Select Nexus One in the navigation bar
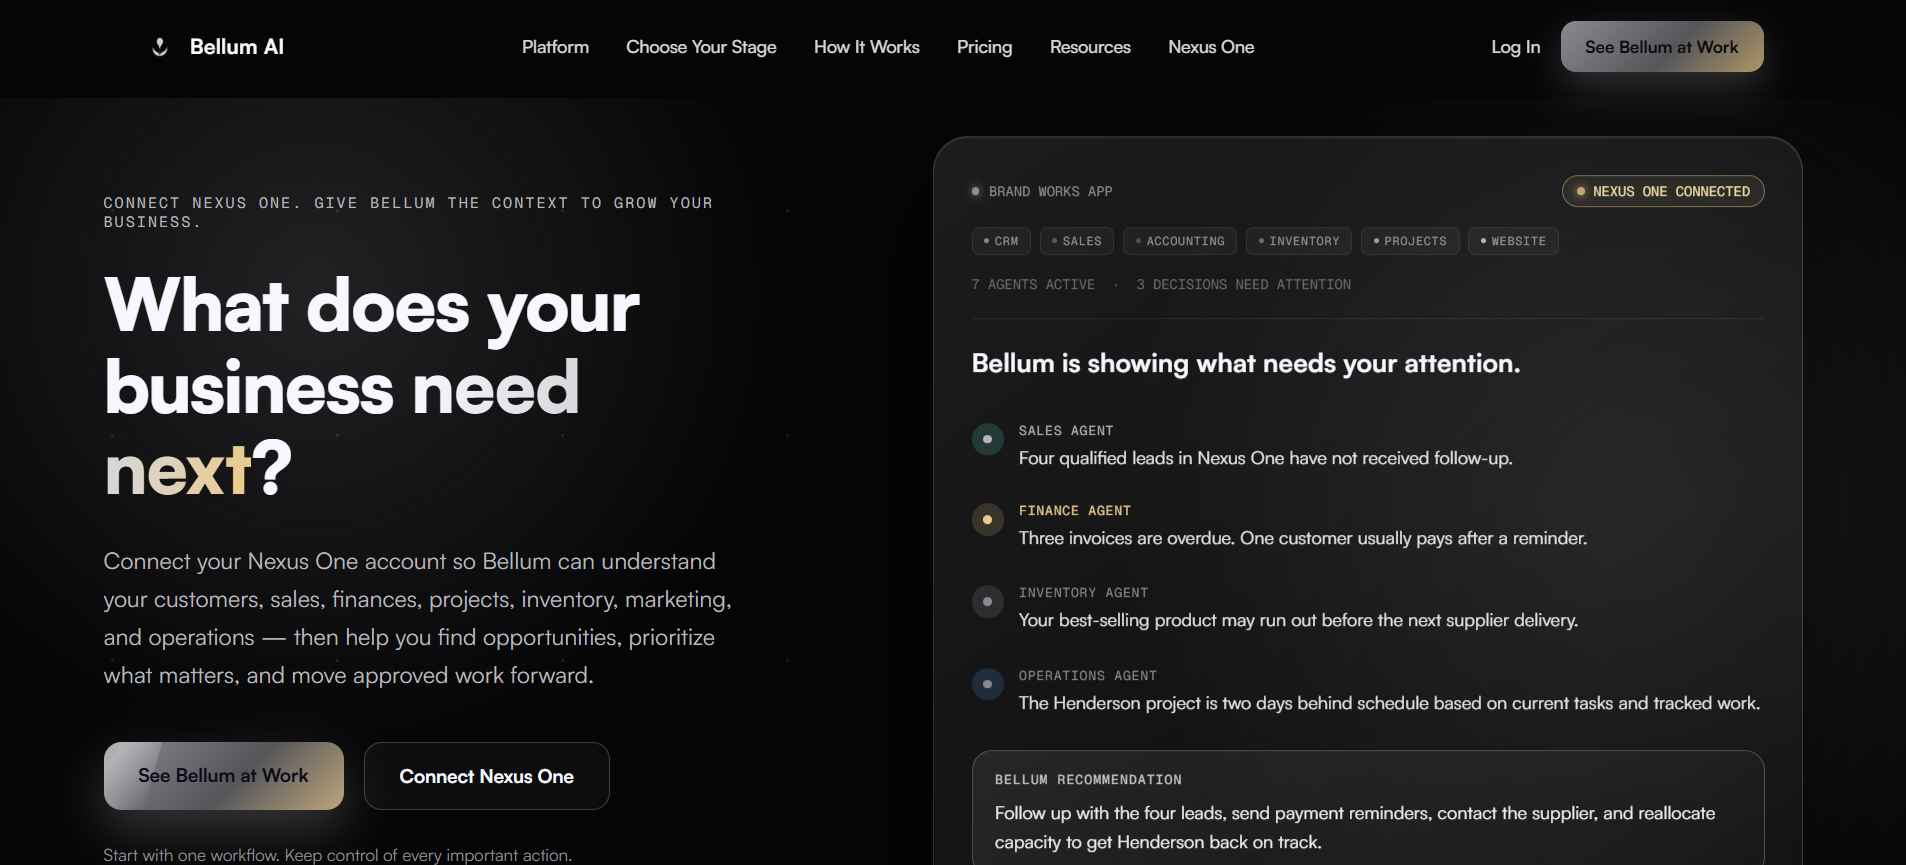1906x865 pixels. pos(1211,47)
